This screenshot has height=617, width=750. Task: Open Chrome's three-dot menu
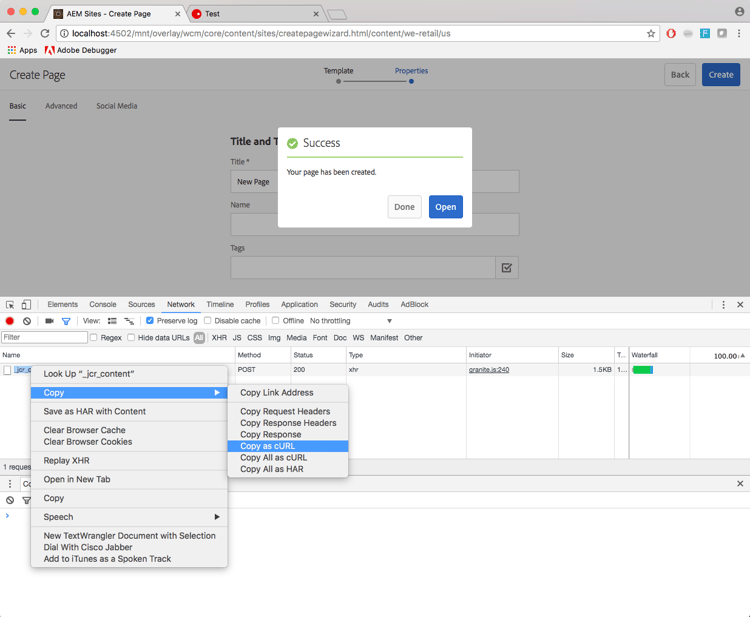[739, 33]
